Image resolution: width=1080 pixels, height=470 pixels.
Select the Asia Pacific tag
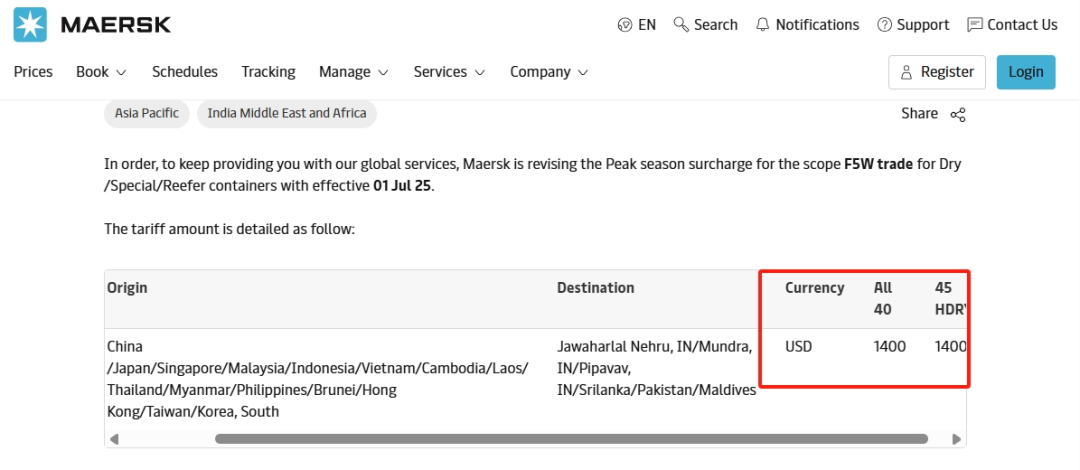pos(147,113)
